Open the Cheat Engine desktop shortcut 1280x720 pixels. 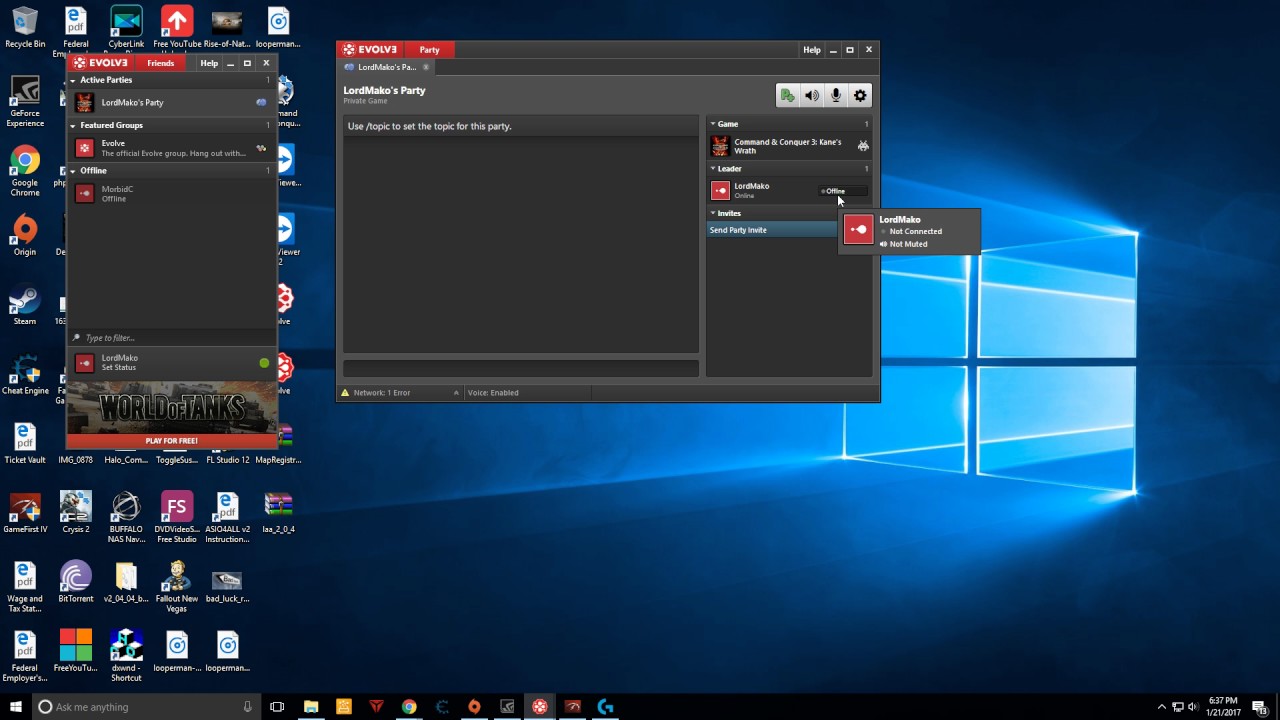(x=25, y=375)
